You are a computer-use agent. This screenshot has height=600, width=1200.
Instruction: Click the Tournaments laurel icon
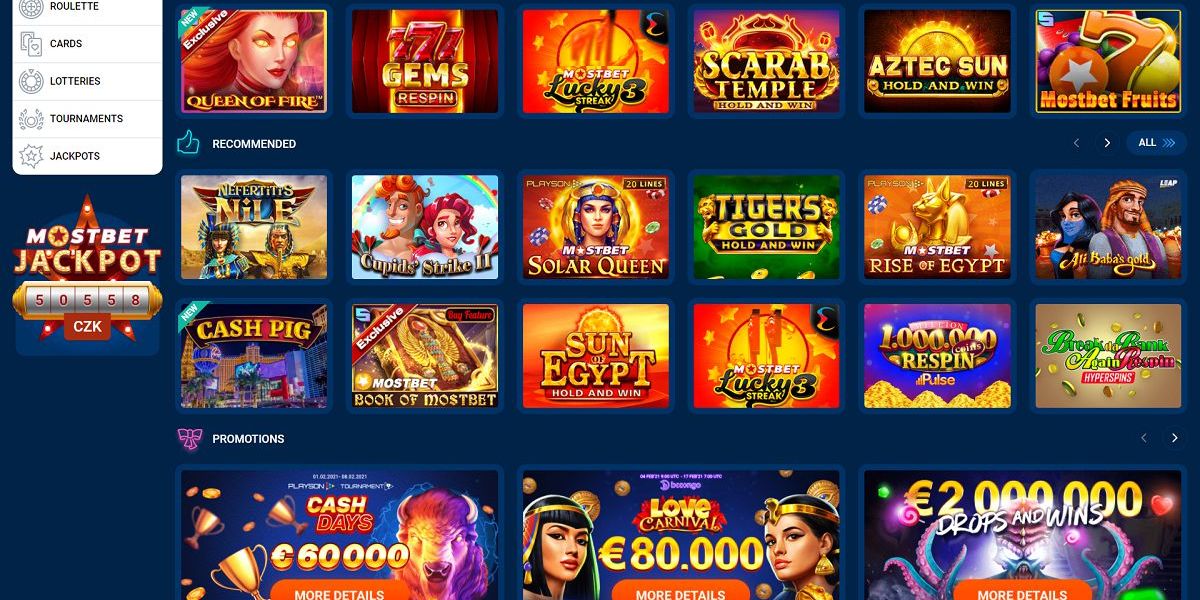31,119
